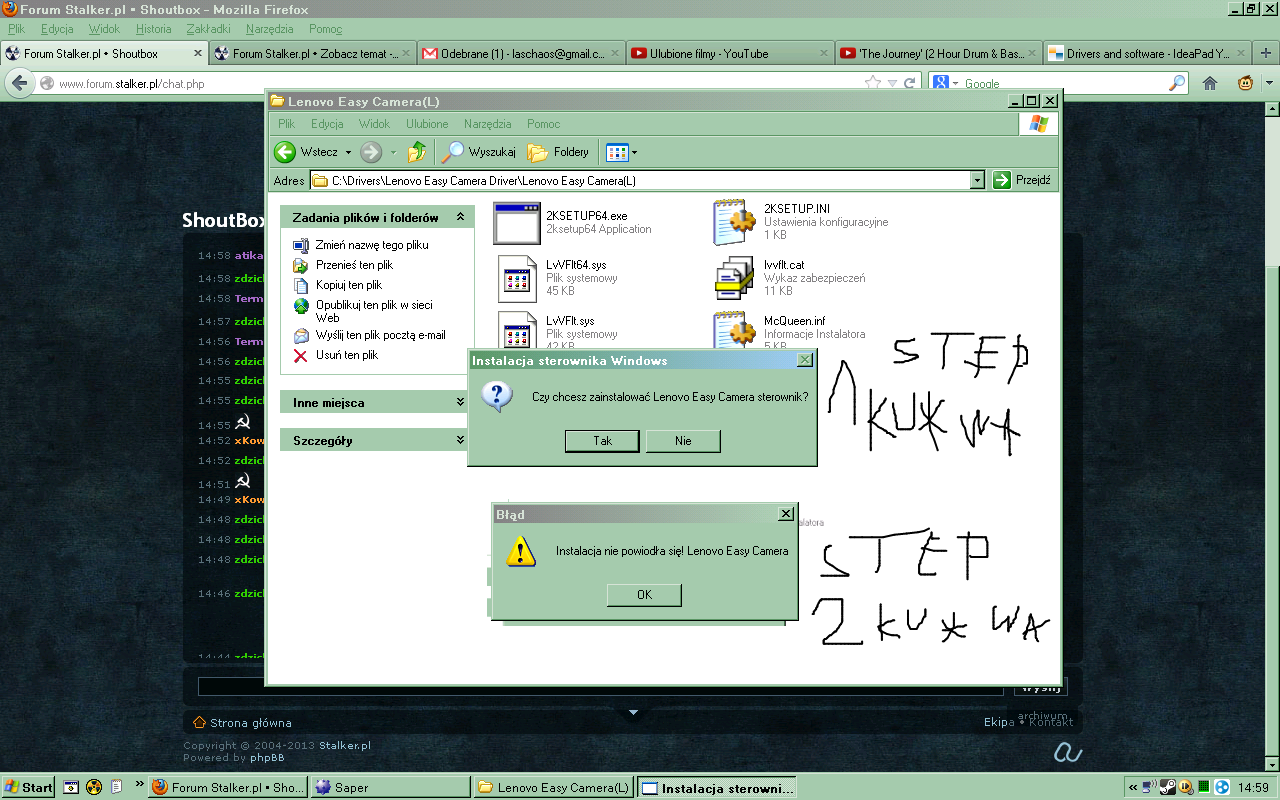
Task: Switch to the Ulubione filmy YouTube tab
Action: click(x=727, y=53)
